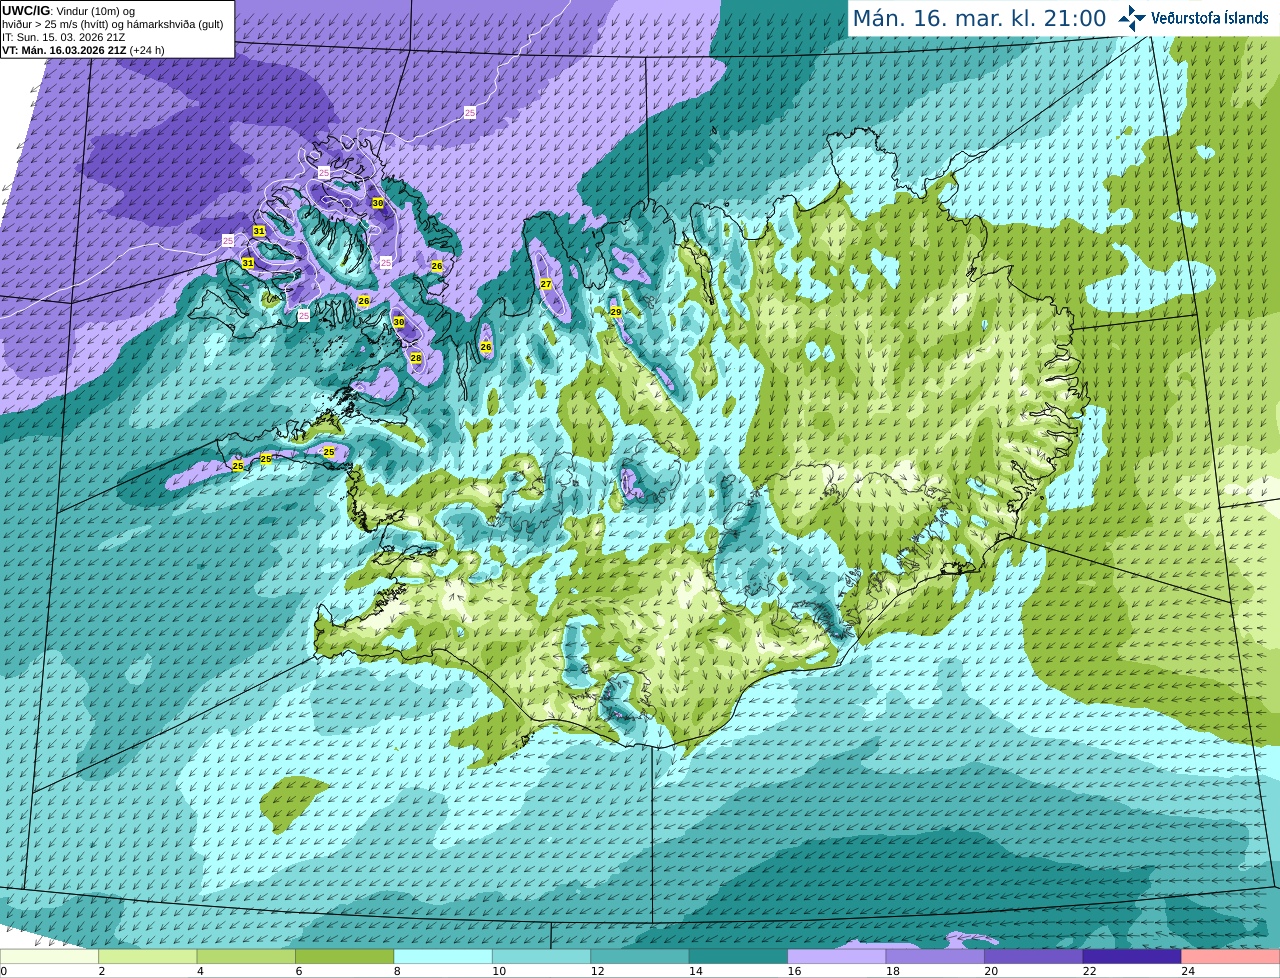The width and height of the screenshot is (1280, 978).
Task: Pick the pink above-24 m/s legend swatch
Action: tap(1230, 956)
